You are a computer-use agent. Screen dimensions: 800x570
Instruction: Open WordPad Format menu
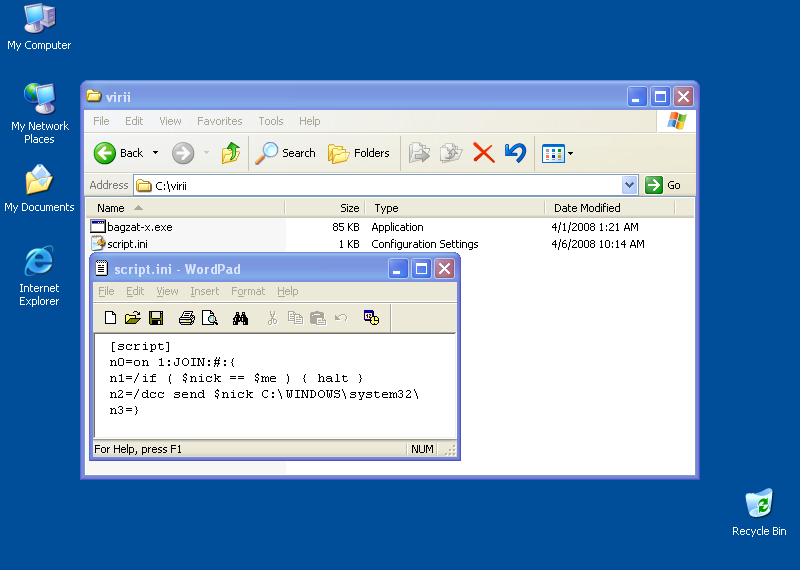tap(248, 291)
